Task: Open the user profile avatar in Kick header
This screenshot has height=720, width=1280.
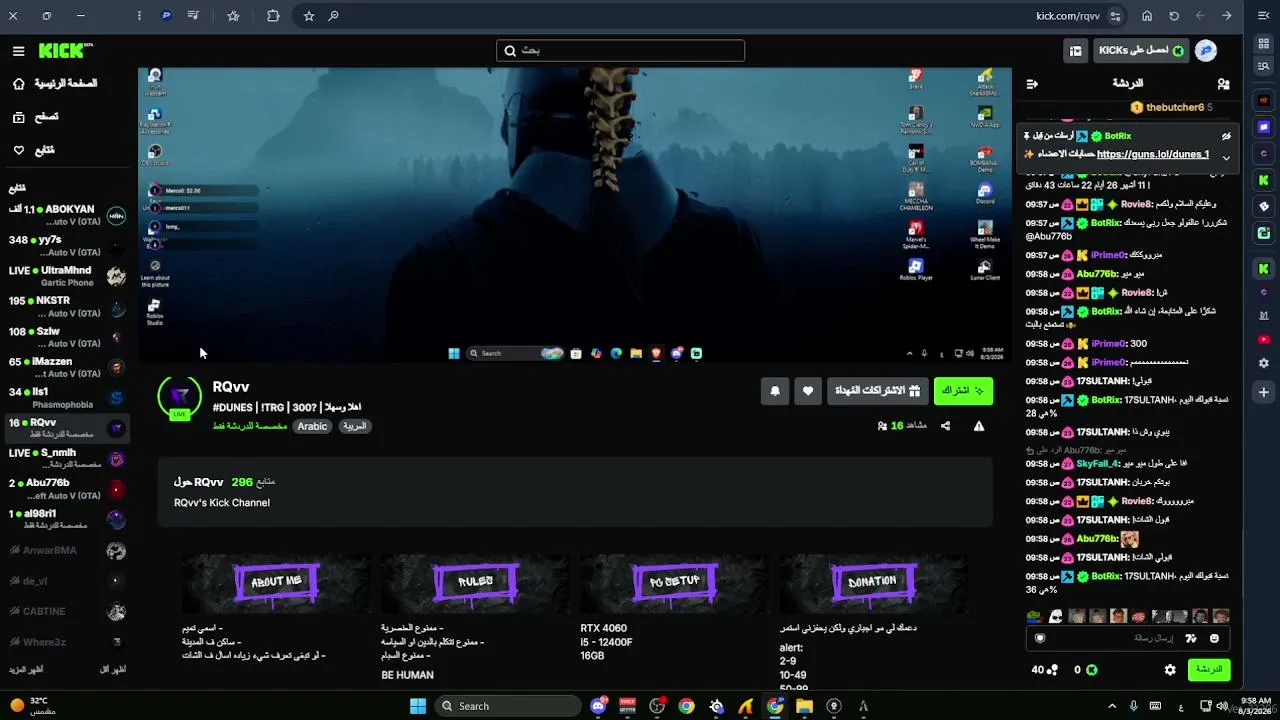Action: pos(1206,51)
